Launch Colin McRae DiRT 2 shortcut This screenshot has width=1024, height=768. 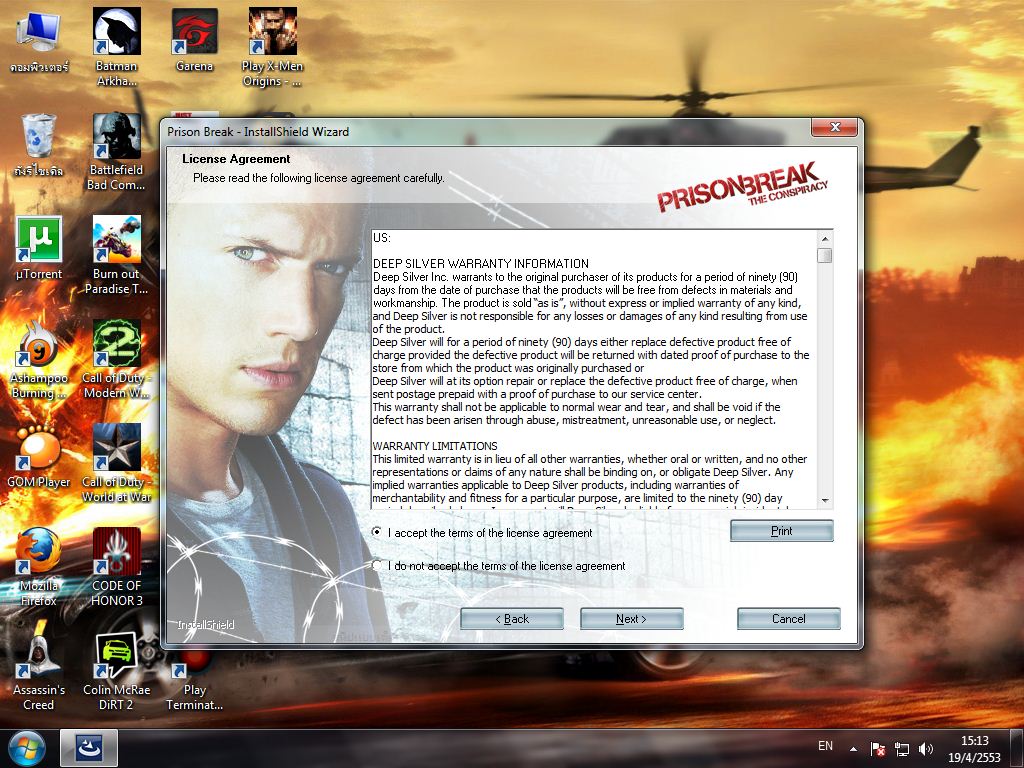[x=116, y=671]
